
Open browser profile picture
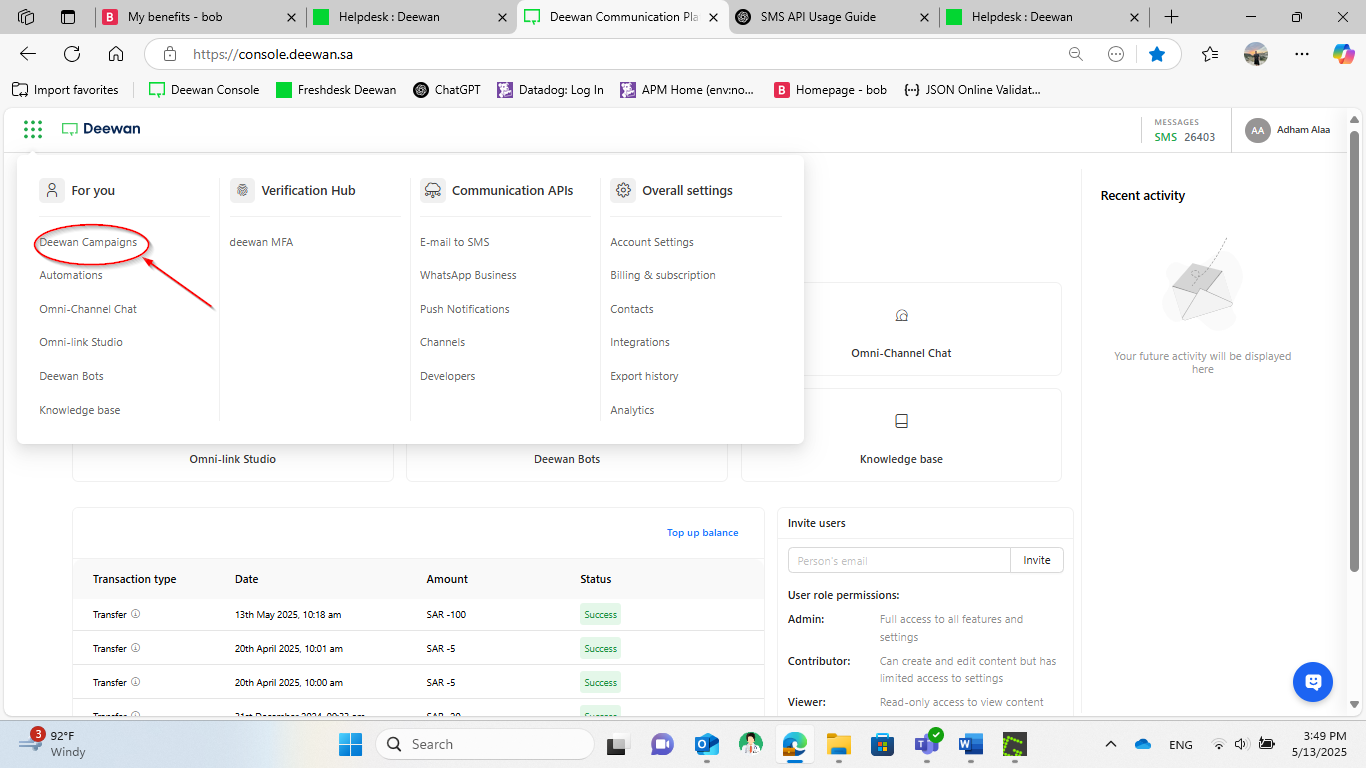point(1256,54)
